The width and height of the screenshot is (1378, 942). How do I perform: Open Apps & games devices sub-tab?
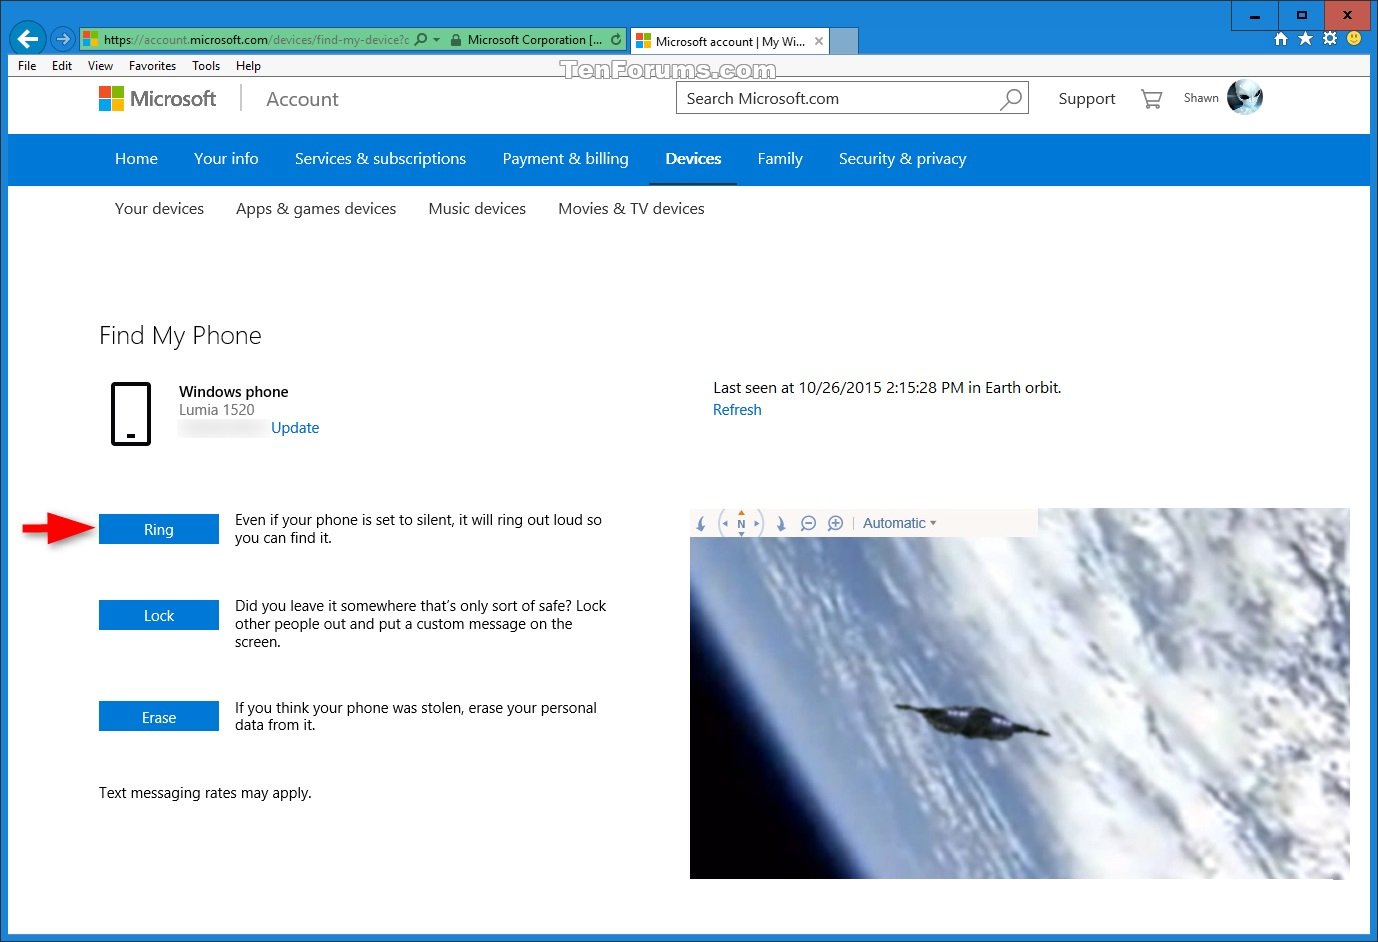(316, 209)
